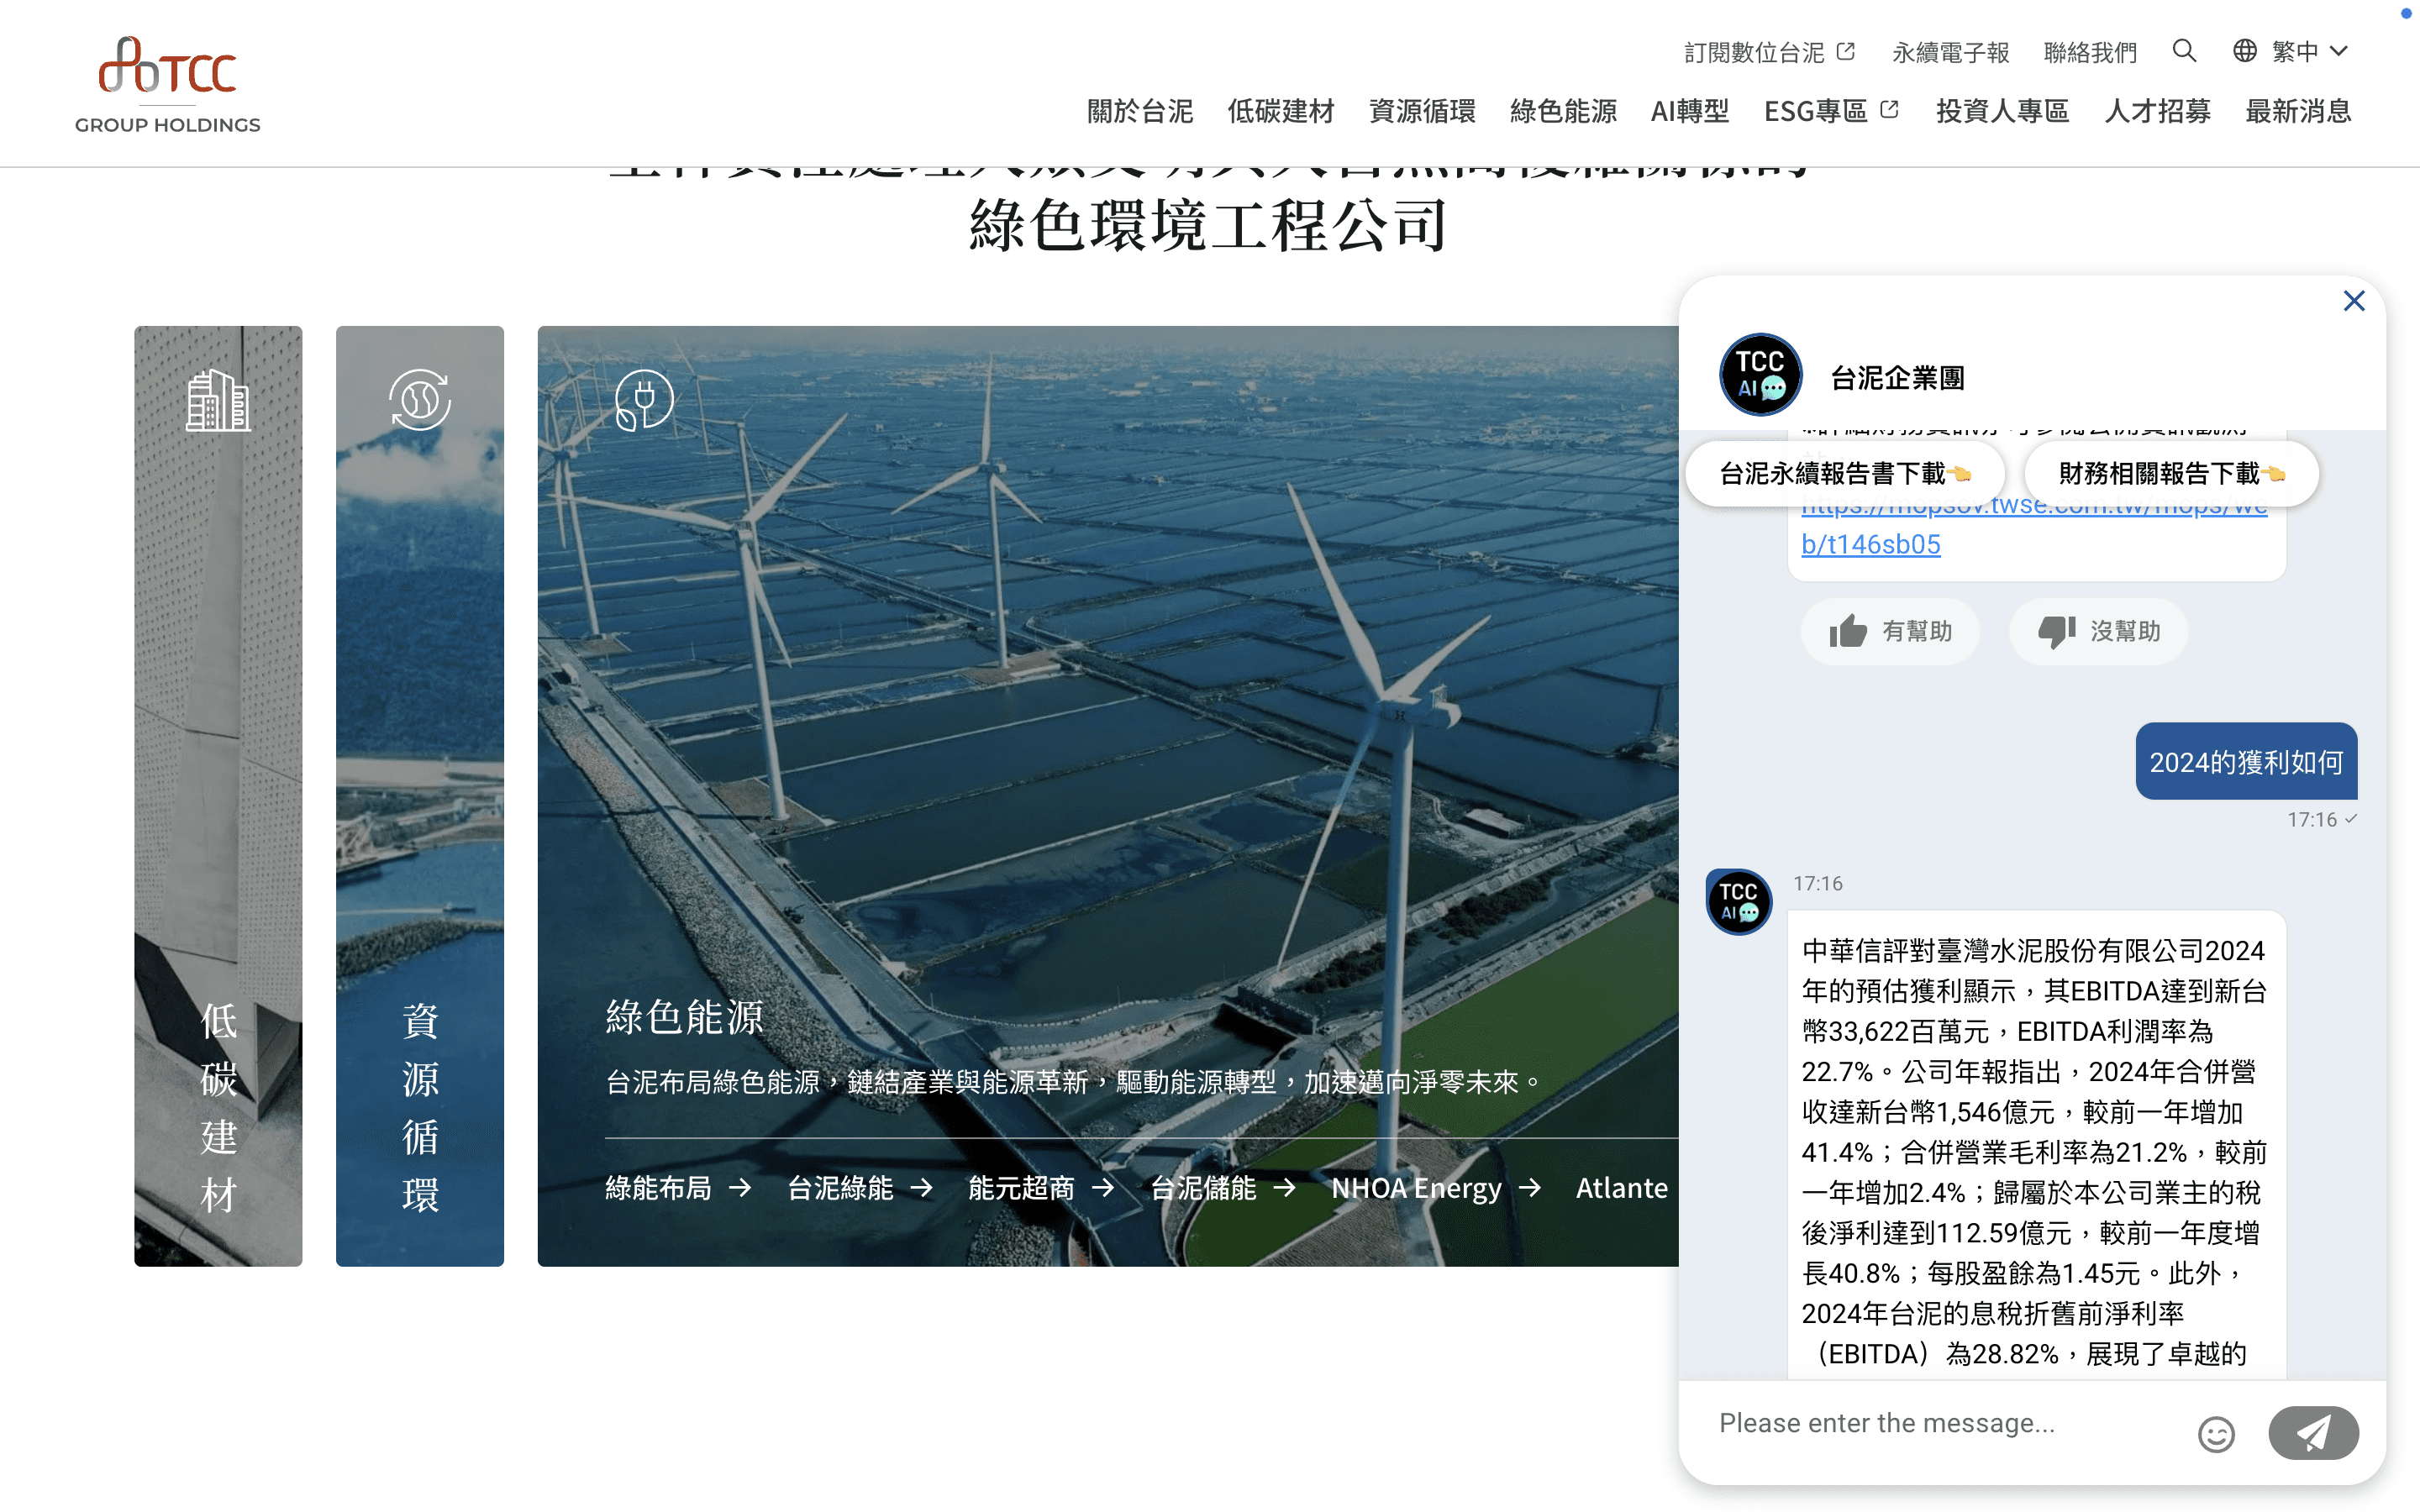
Task: Open the 投資人專區 navigation menu
Action: (x=2002, y=111)
